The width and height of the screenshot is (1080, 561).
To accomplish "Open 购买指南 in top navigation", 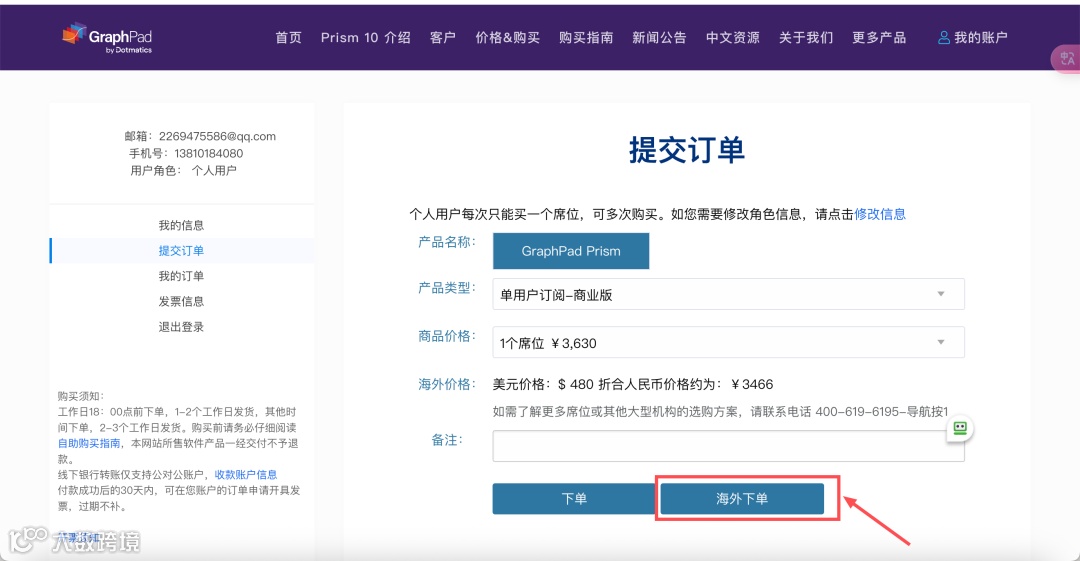I will 586,38.
